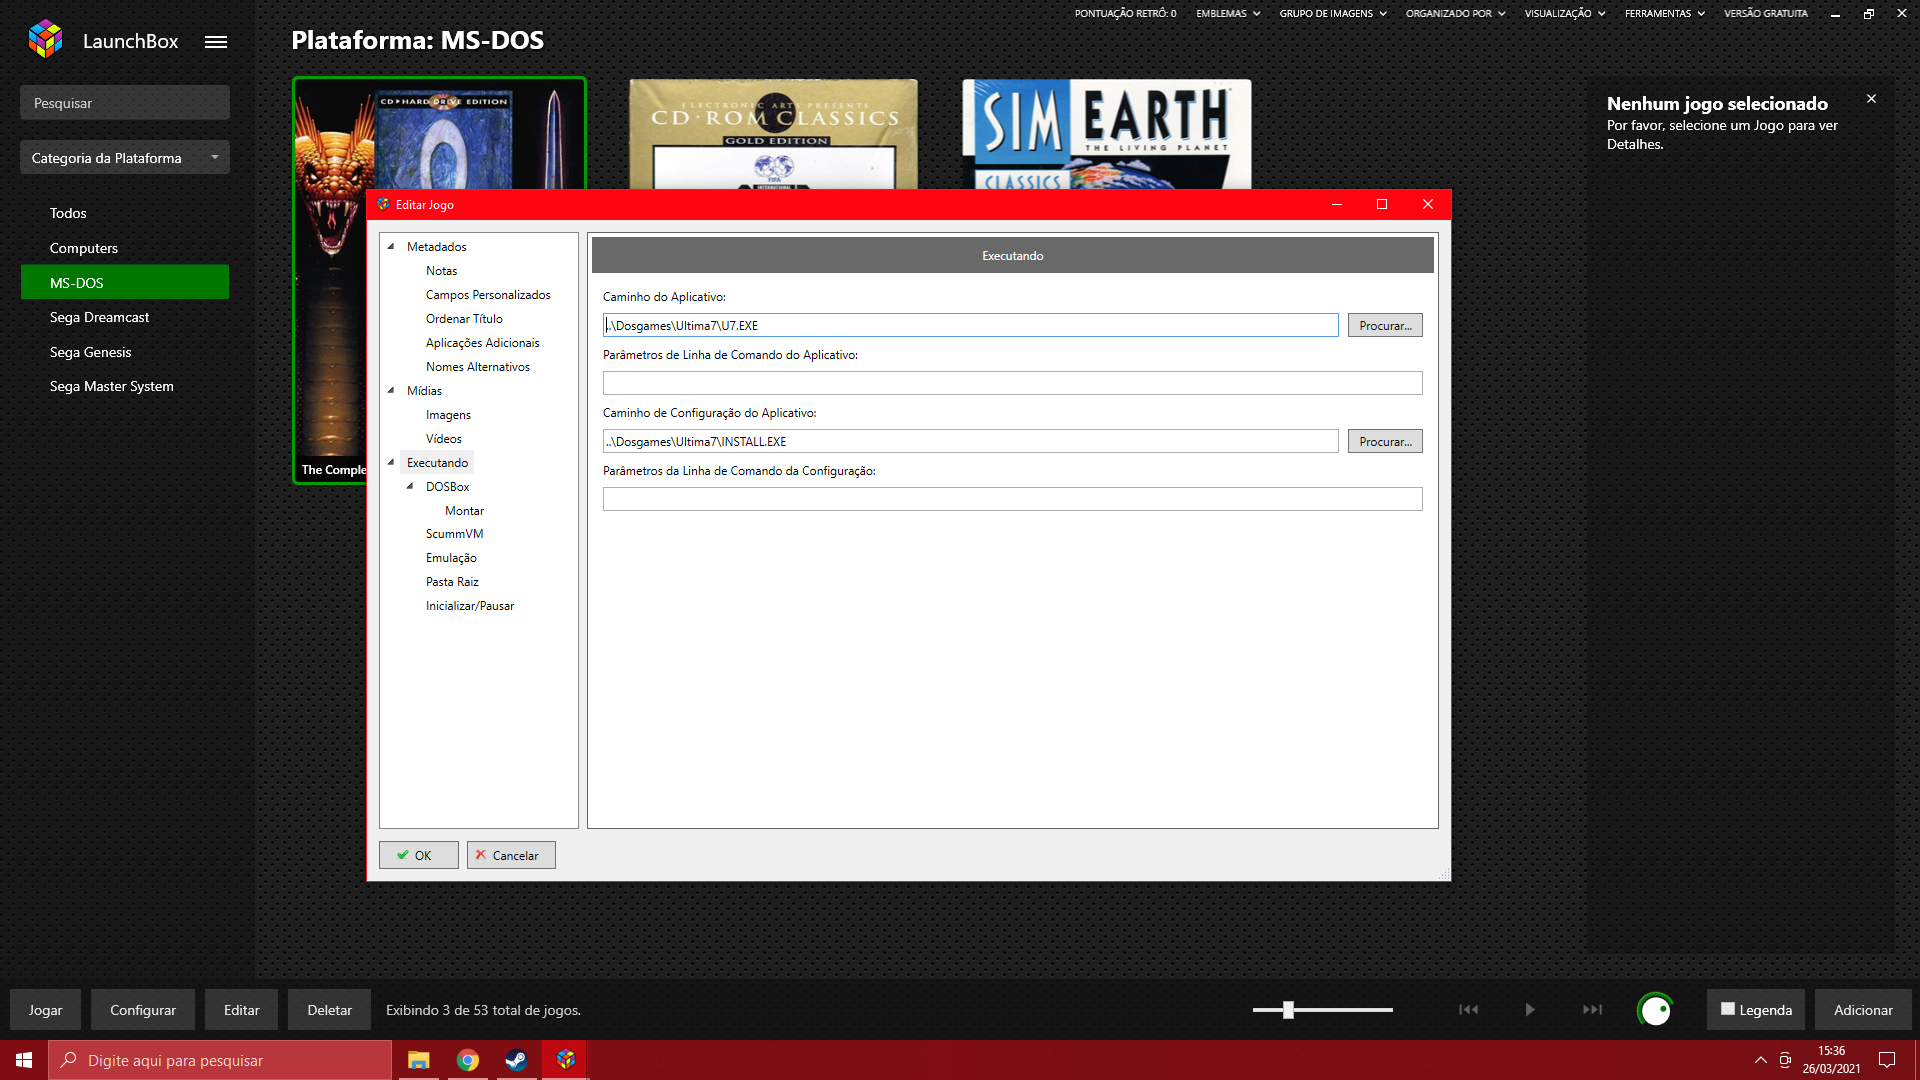Collapse the Executando tree node

click(391, 462)
